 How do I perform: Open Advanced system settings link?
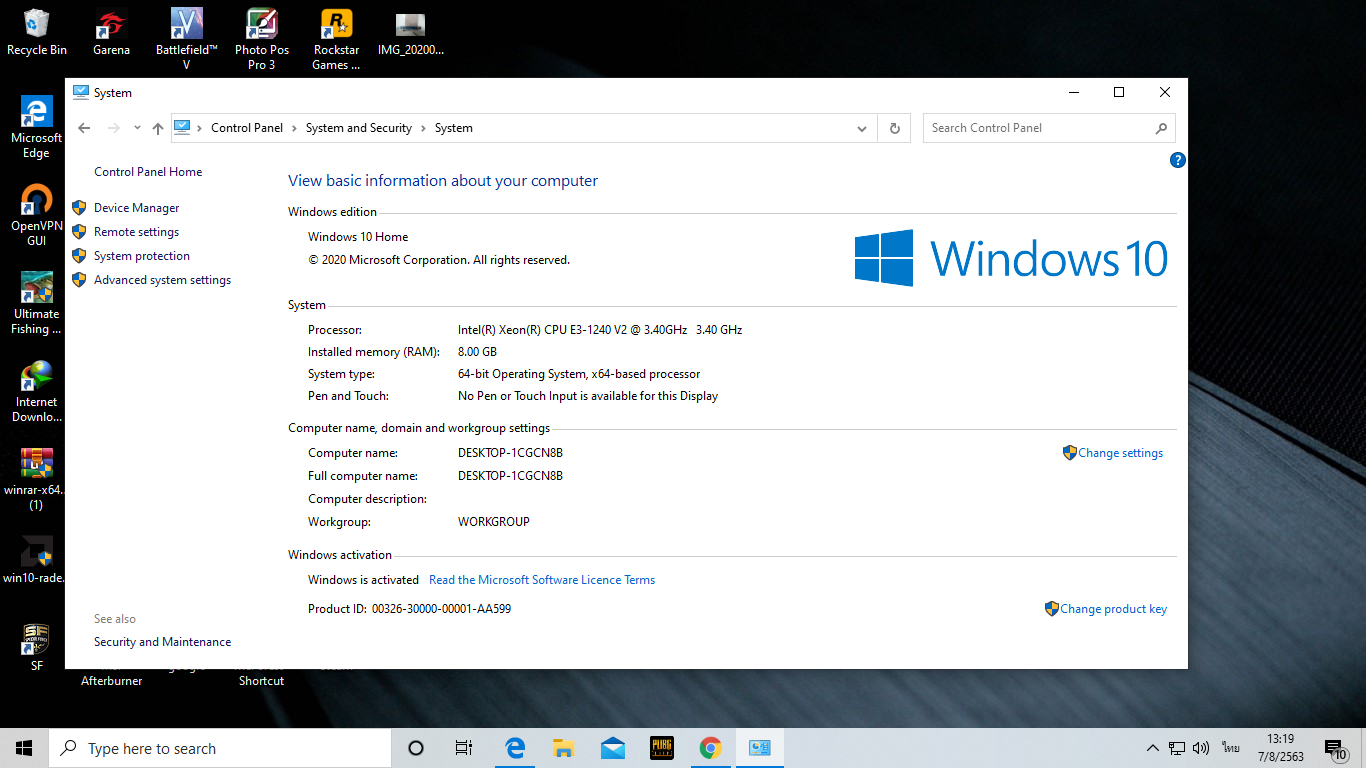point(163,280)
